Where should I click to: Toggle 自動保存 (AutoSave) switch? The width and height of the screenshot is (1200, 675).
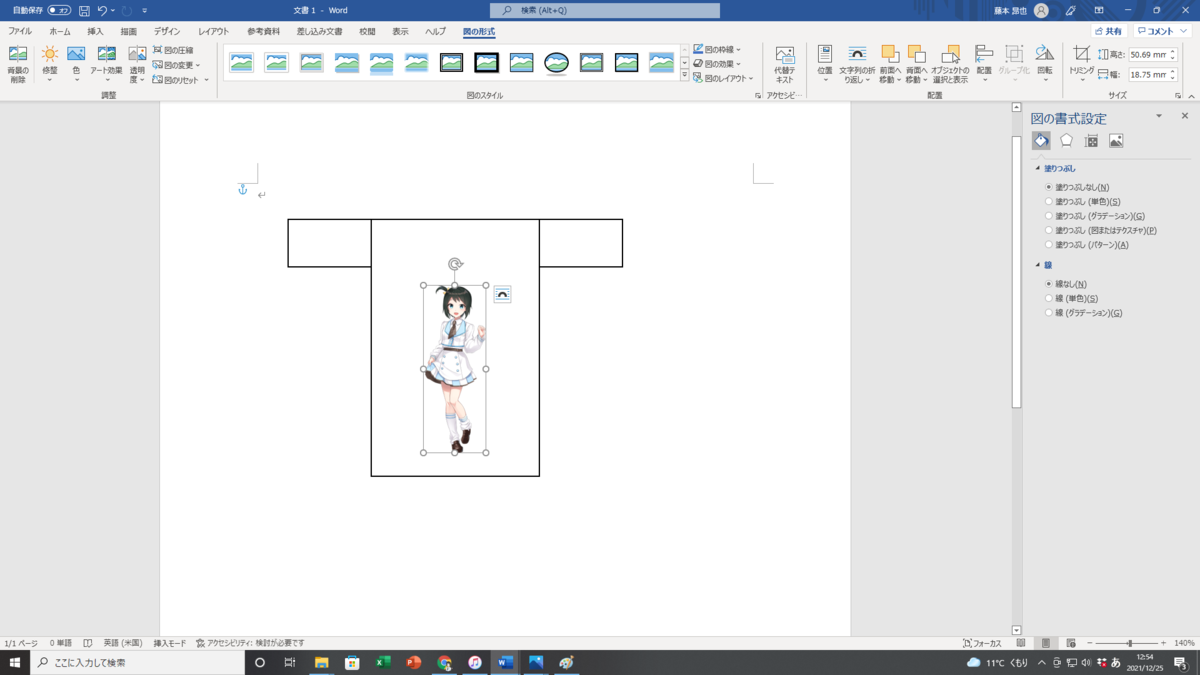59,10
